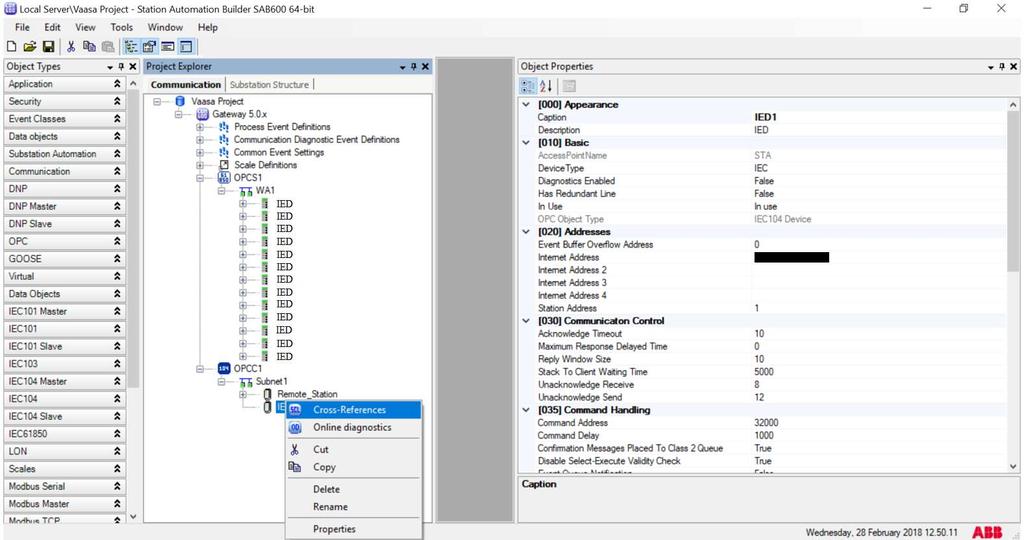Click the DNP Master object type header
This screenshot has height=540, width=1024.
coord(64,206)
